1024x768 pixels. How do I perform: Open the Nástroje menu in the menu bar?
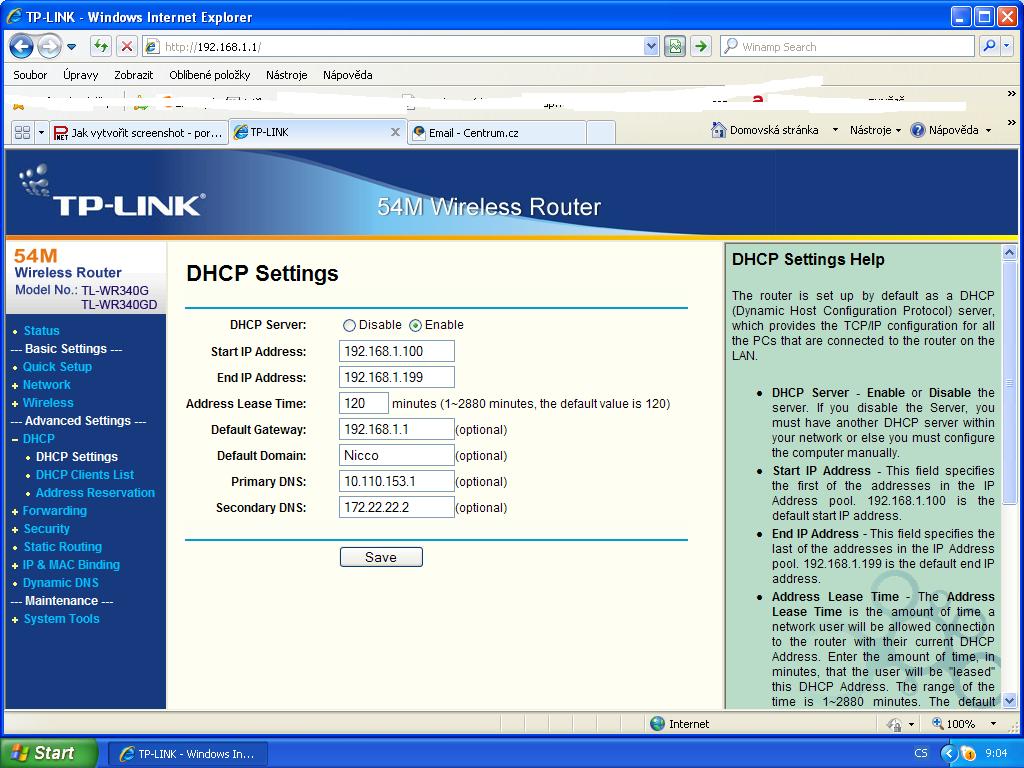coord(287,75)
